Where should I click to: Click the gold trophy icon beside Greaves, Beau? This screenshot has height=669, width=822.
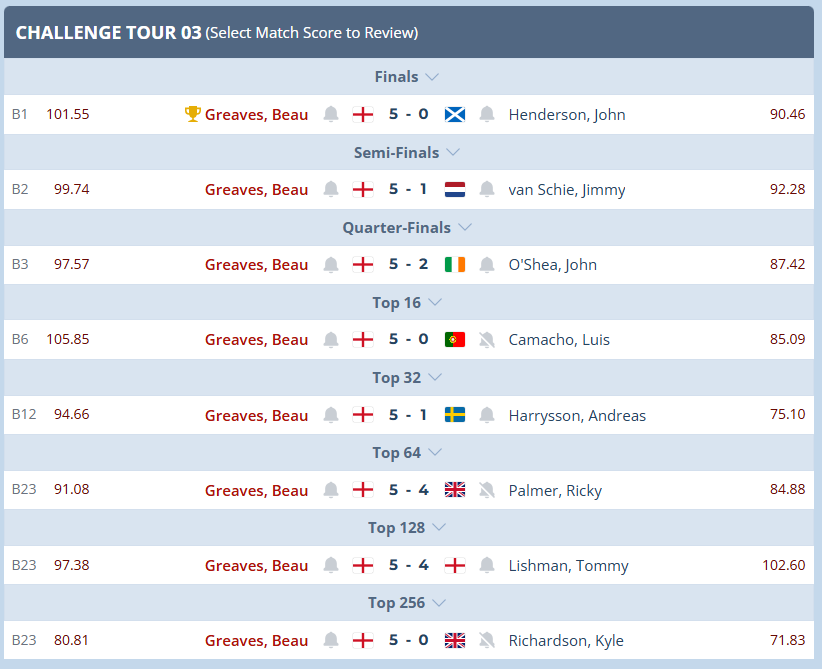click(192, 114)
